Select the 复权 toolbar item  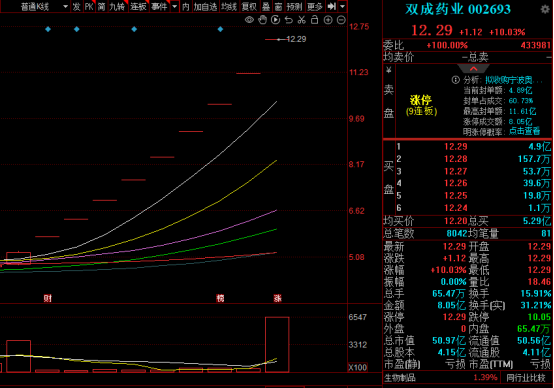tap(249, 6)
